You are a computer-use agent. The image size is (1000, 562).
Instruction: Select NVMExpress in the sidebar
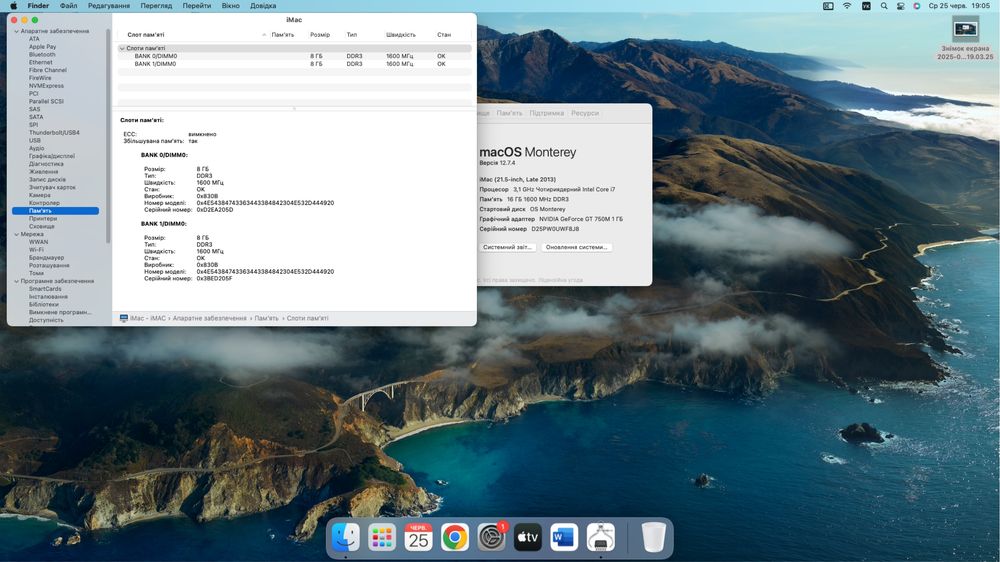click(46, 85)
